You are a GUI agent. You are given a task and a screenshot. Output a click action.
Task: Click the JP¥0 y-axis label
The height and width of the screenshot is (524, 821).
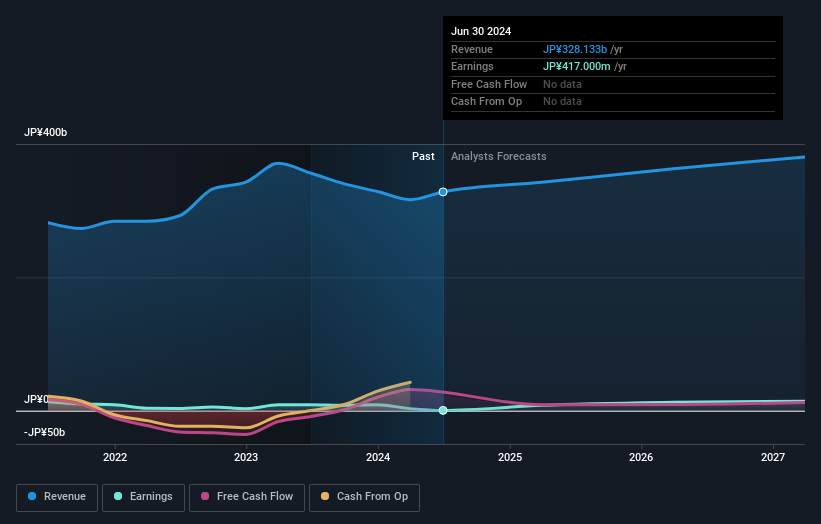pyautogui.click(x=36, y=399)
